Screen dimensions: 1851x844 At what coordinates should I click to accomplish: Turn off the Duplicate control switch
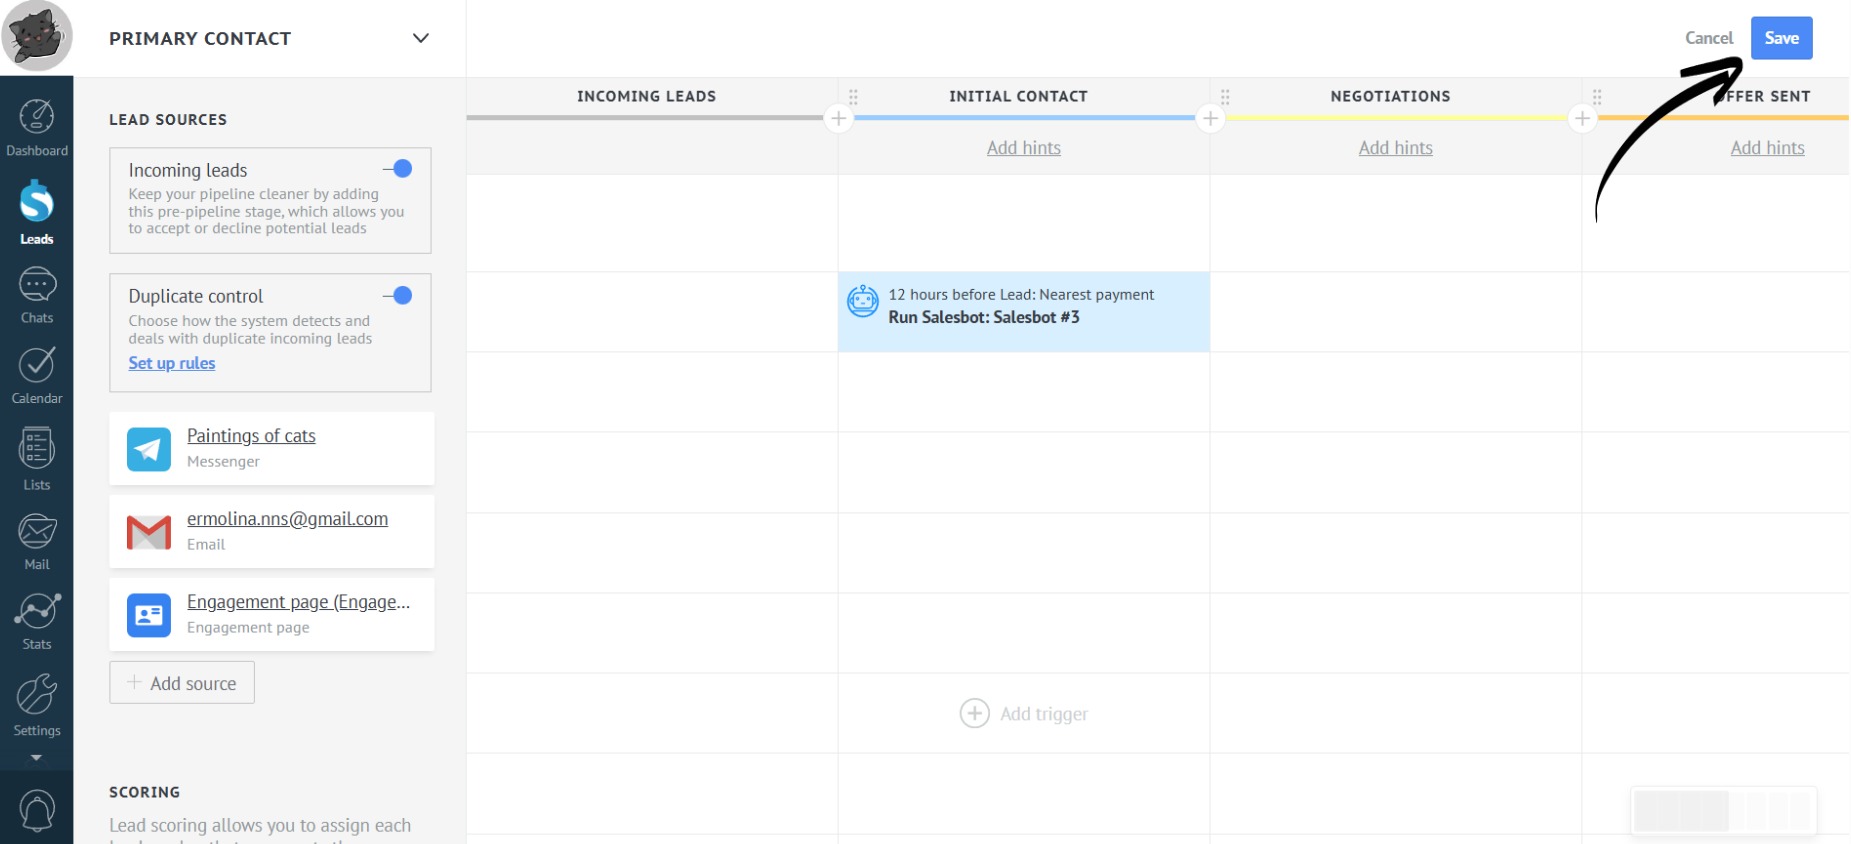click(398, 296)
